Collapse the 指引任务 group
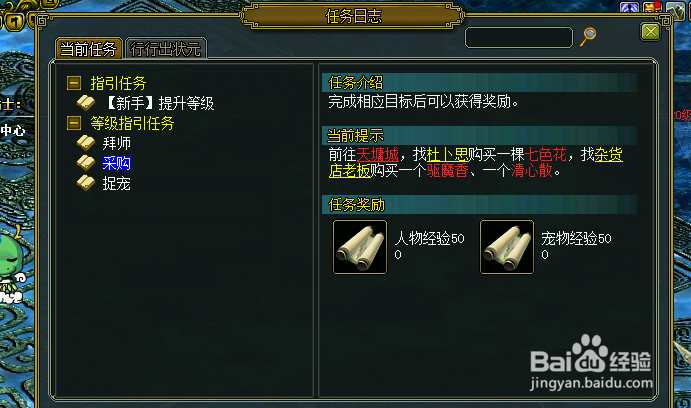Screen dimensions: 691x408 click(x=74, y=83)
